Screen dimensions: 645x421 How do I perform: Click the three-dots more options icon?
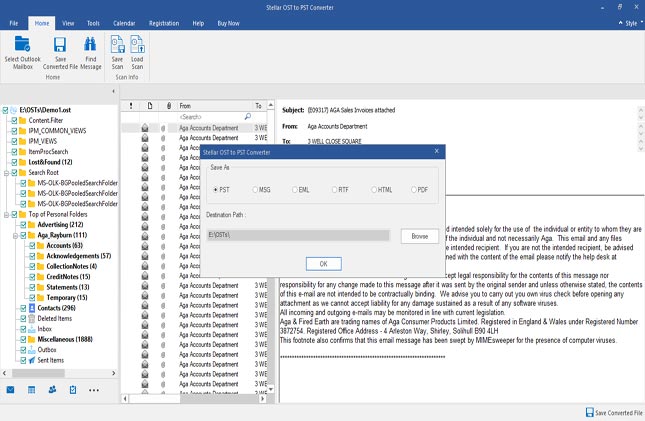[94, 390]
